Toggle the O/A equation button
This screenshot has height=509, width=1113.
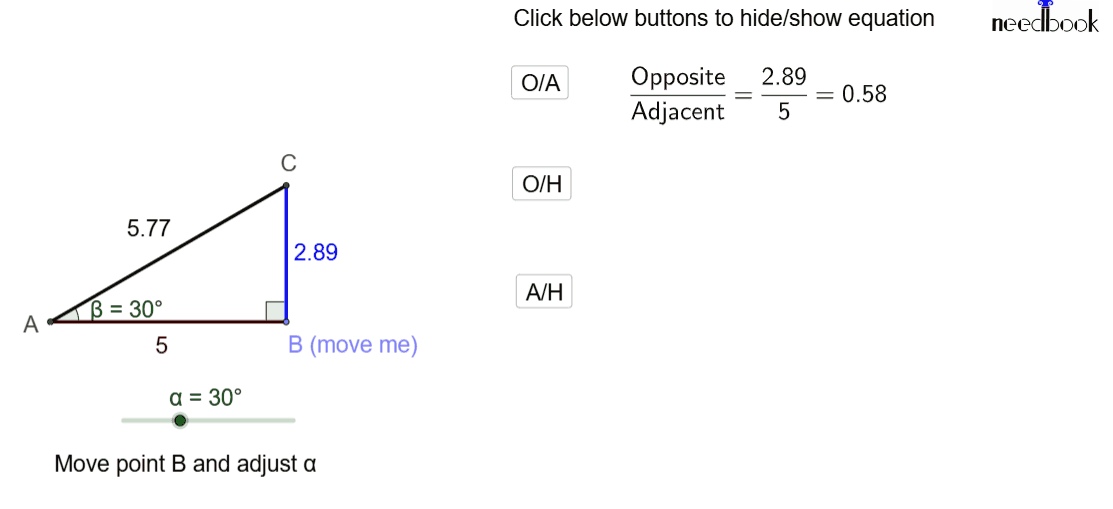click(x=540, y=83)
